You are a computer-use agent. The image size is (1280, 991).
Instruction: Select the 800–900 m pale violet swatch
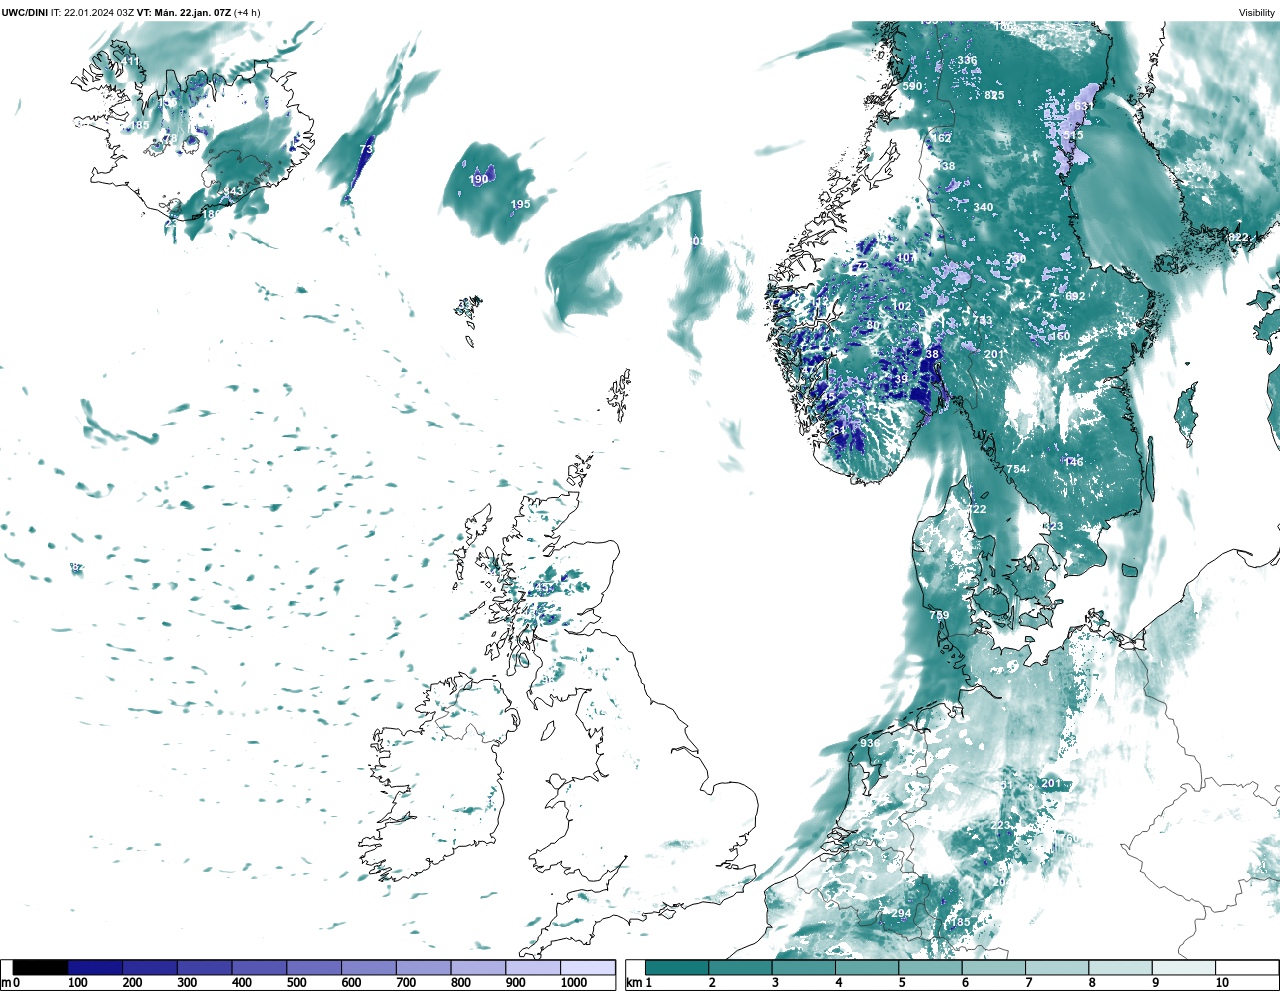[x=478, y=968]
